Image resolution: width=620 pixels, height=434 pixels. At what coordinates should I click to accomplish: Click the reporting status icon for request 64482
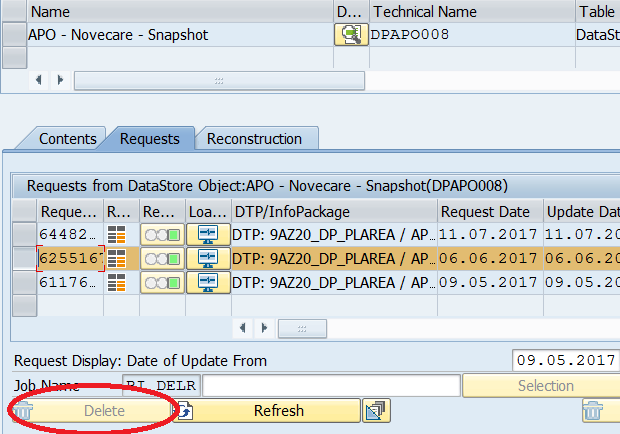pos(118,234)
